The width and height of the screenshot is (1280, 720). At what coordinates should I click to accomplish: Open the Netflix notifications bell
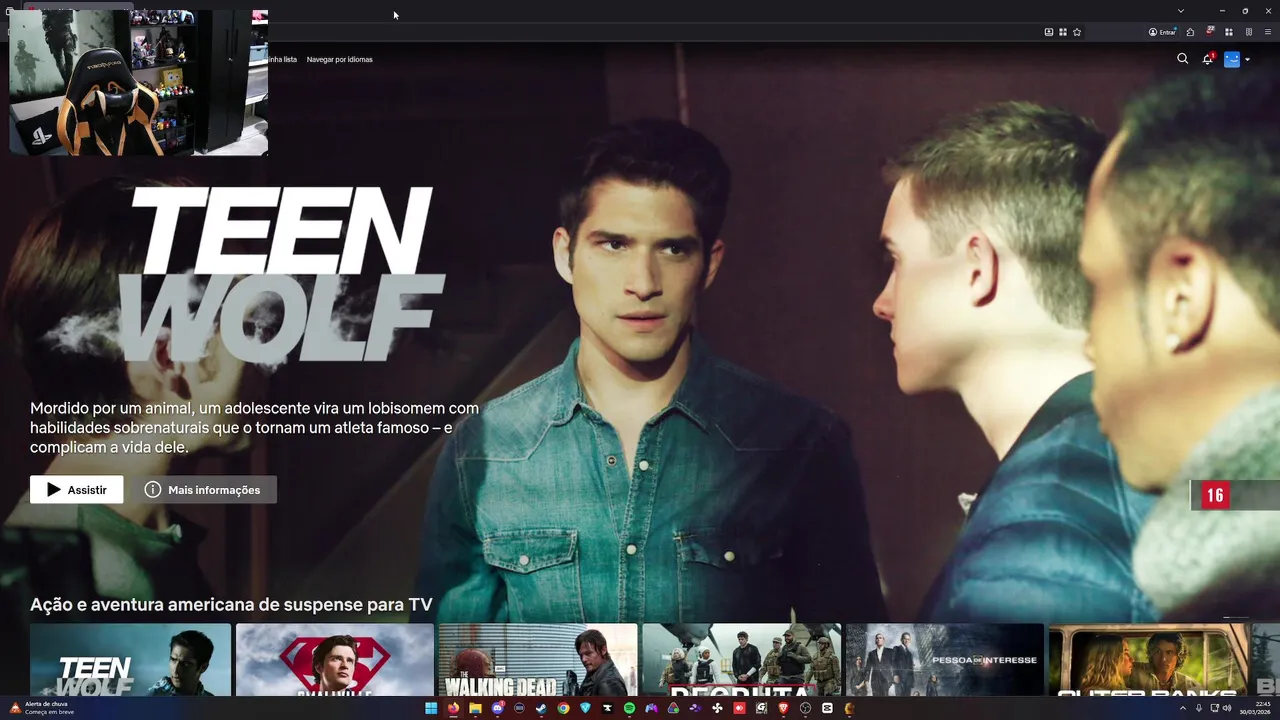coord(1207,59)
